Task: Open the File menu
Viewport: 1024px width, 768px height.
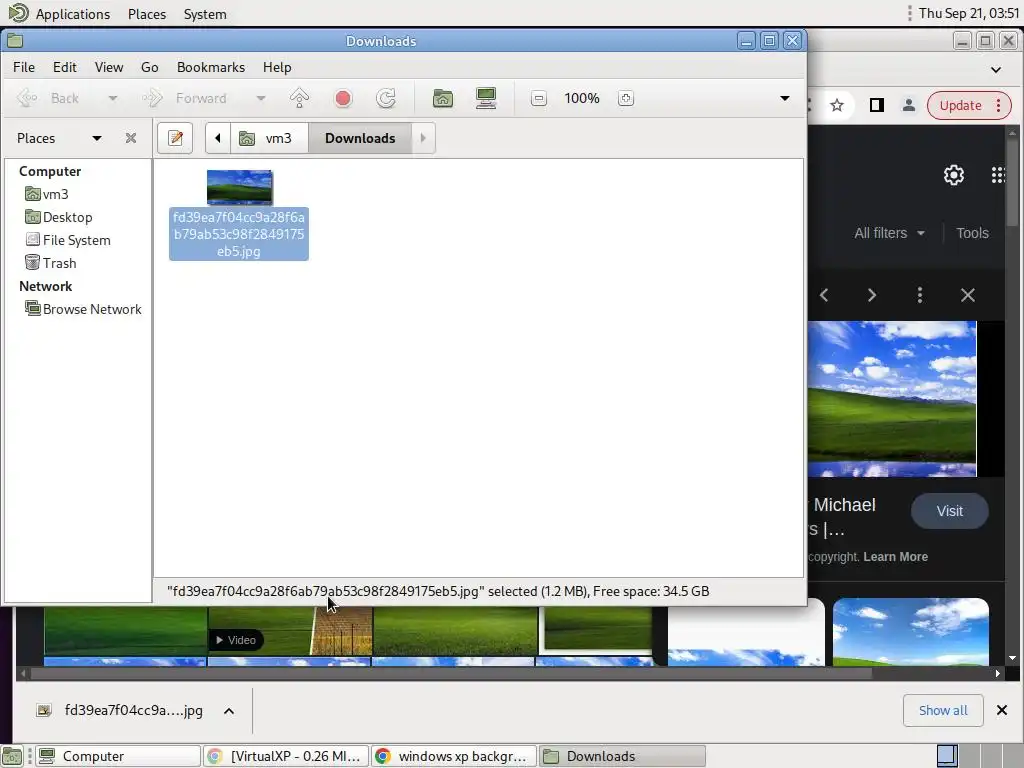Action: [x=24, y=67]
